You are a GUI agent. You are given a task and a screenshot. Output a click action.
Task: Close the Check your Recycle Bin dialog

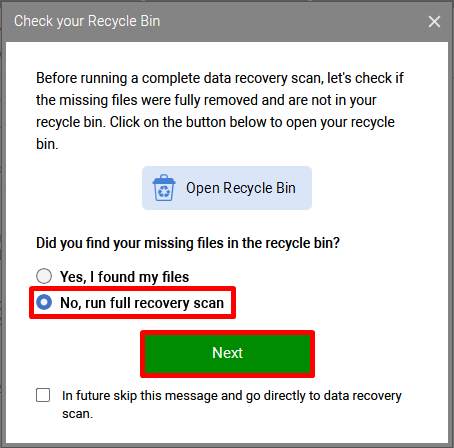[434, 22]
